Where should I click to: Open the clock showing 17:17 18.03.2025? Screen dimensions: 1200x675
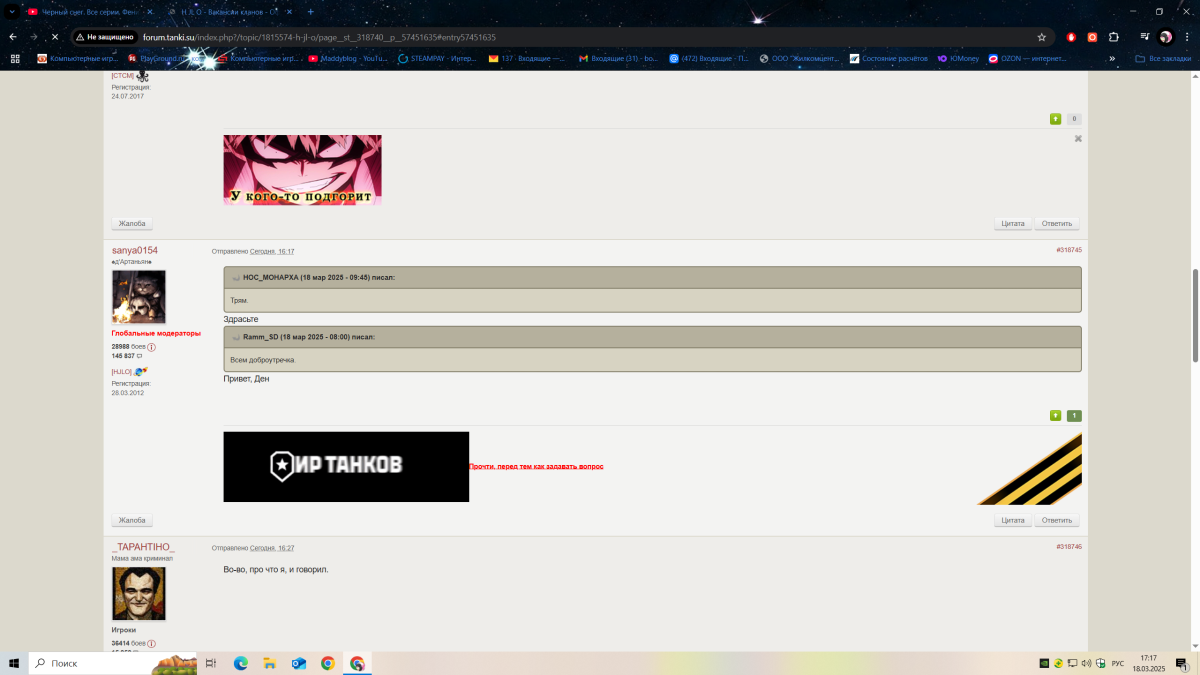pyautogui.click(x=1148, y=663)
